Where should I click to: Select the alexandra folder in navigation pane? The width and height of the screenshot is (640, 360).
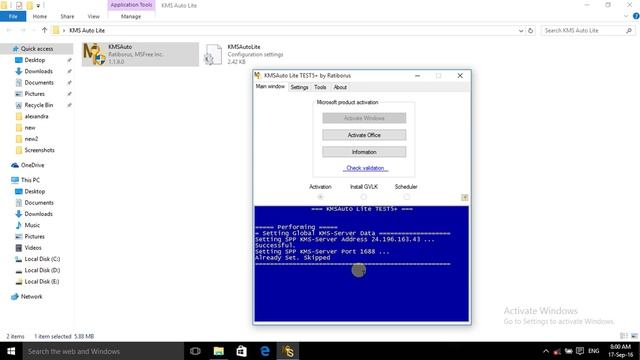point(36,116)
